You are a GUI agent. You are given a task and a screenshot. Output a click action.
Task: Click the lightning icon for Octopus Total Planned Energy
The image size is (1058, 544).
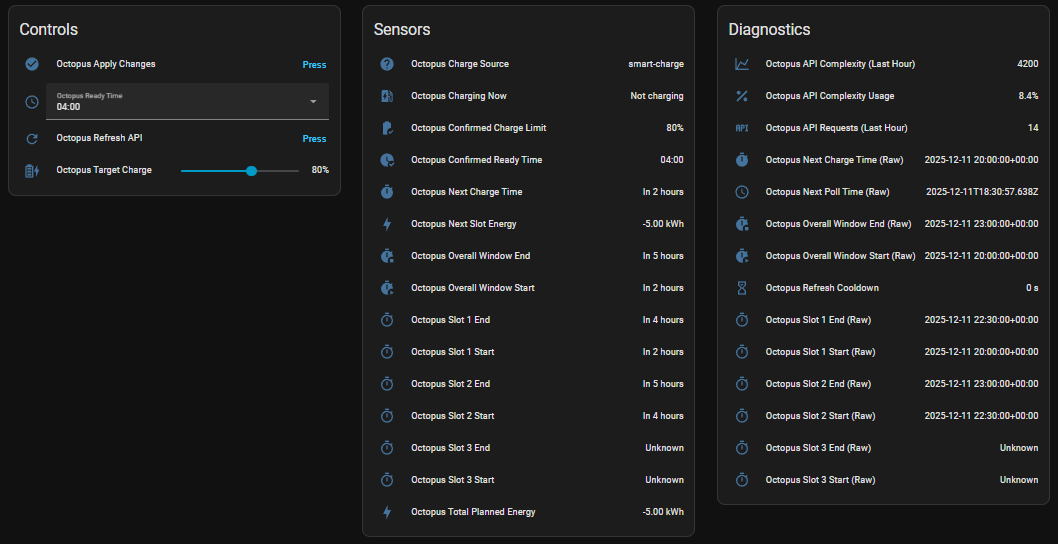pyautogui.click(x=387, y=512)
